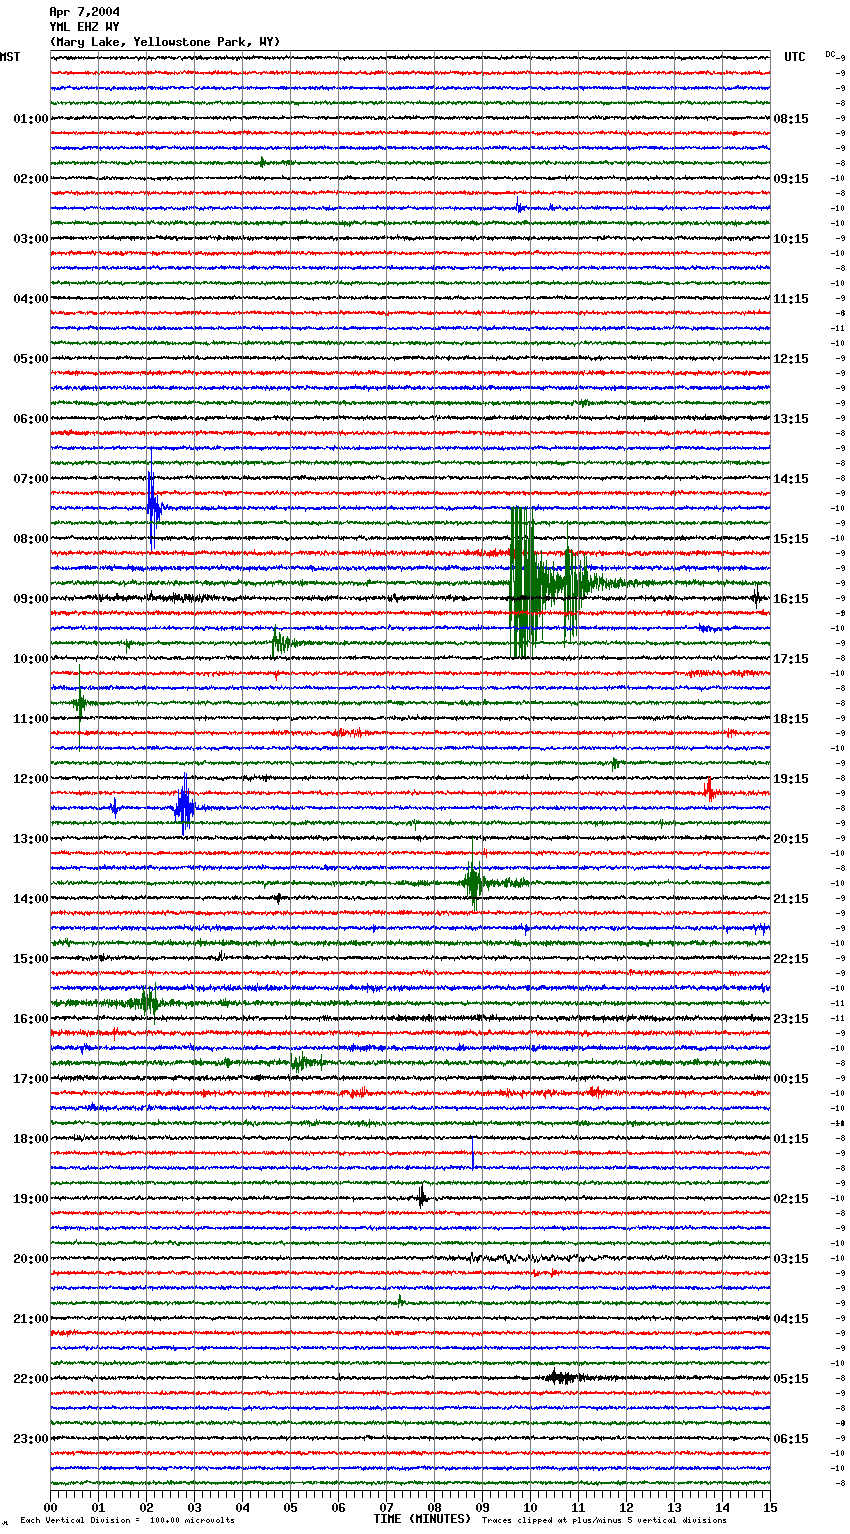The height and width of the screenshot is (1534, 850).
Task: Click the 21:15 UTC time label
Action: point(791,899)
